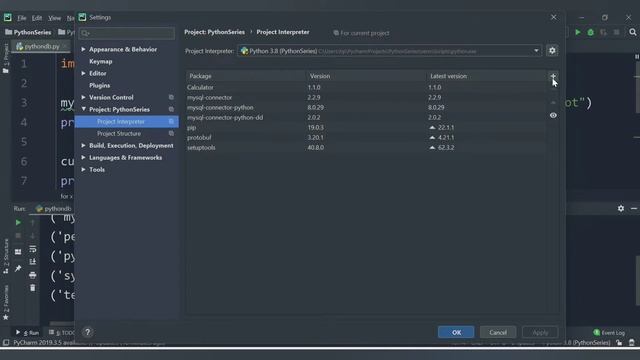The image size is (640, 360).
Task: Select the Calculator package row
Action: (x=366, y=87)
